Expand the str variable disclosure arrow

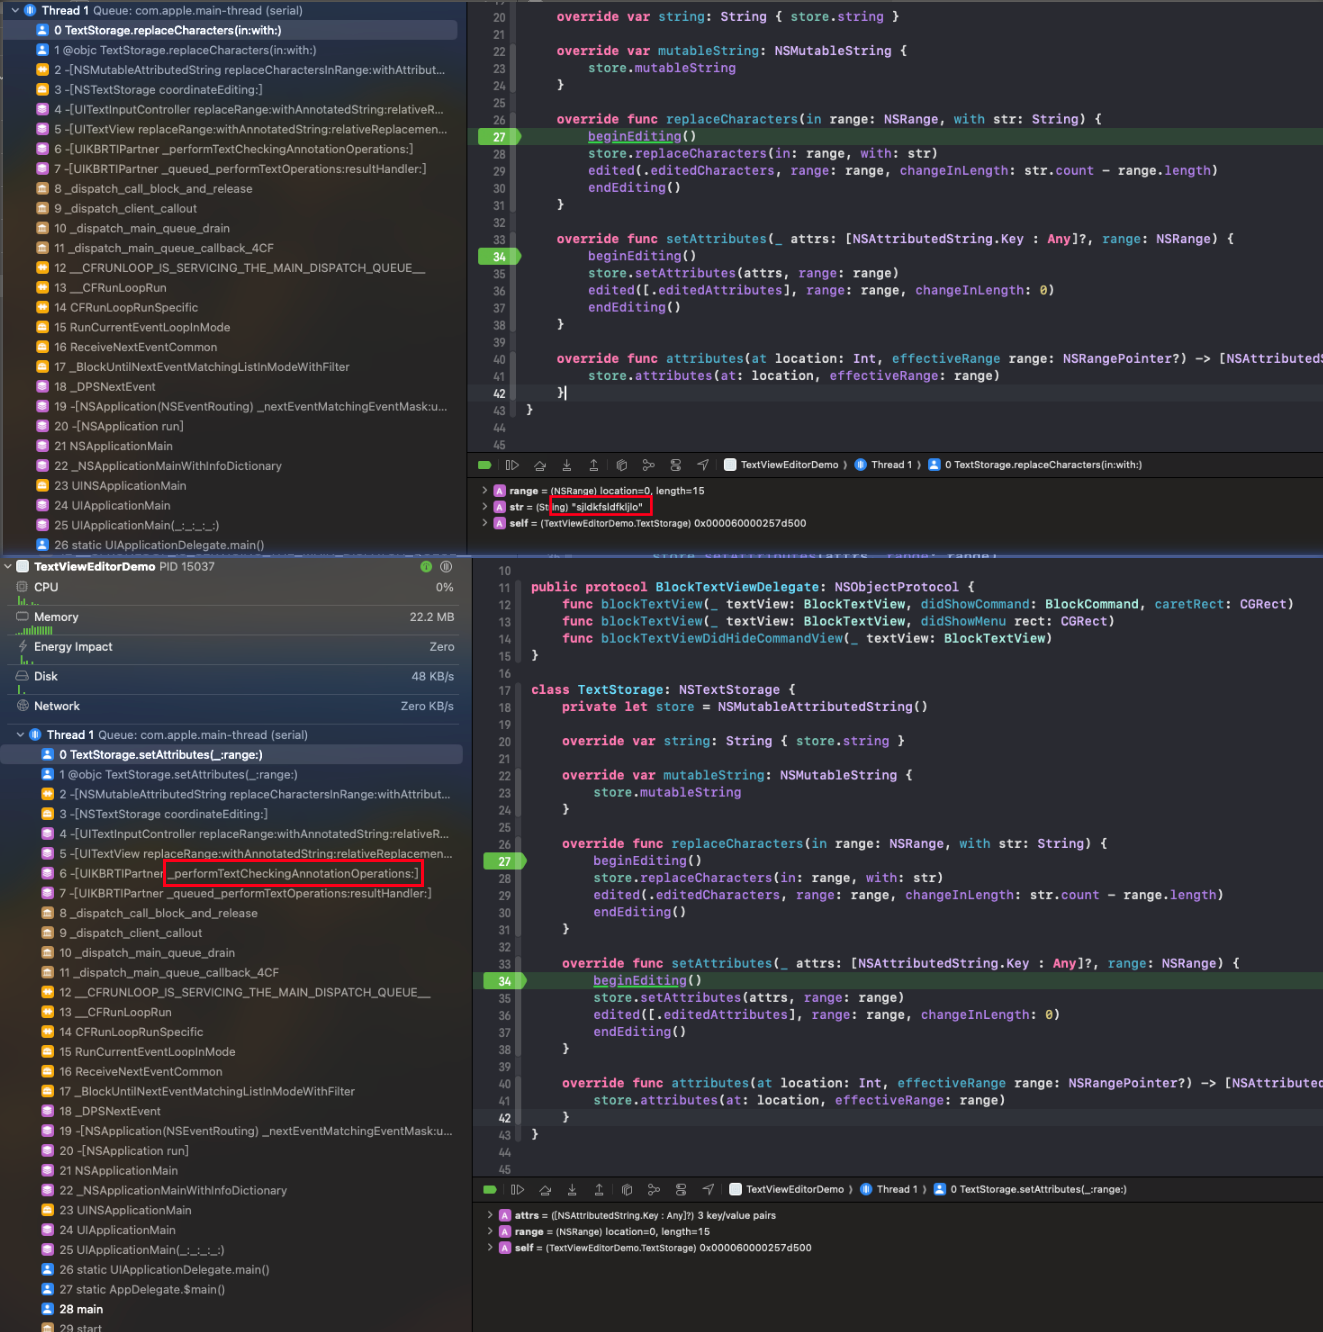[484, 507]
